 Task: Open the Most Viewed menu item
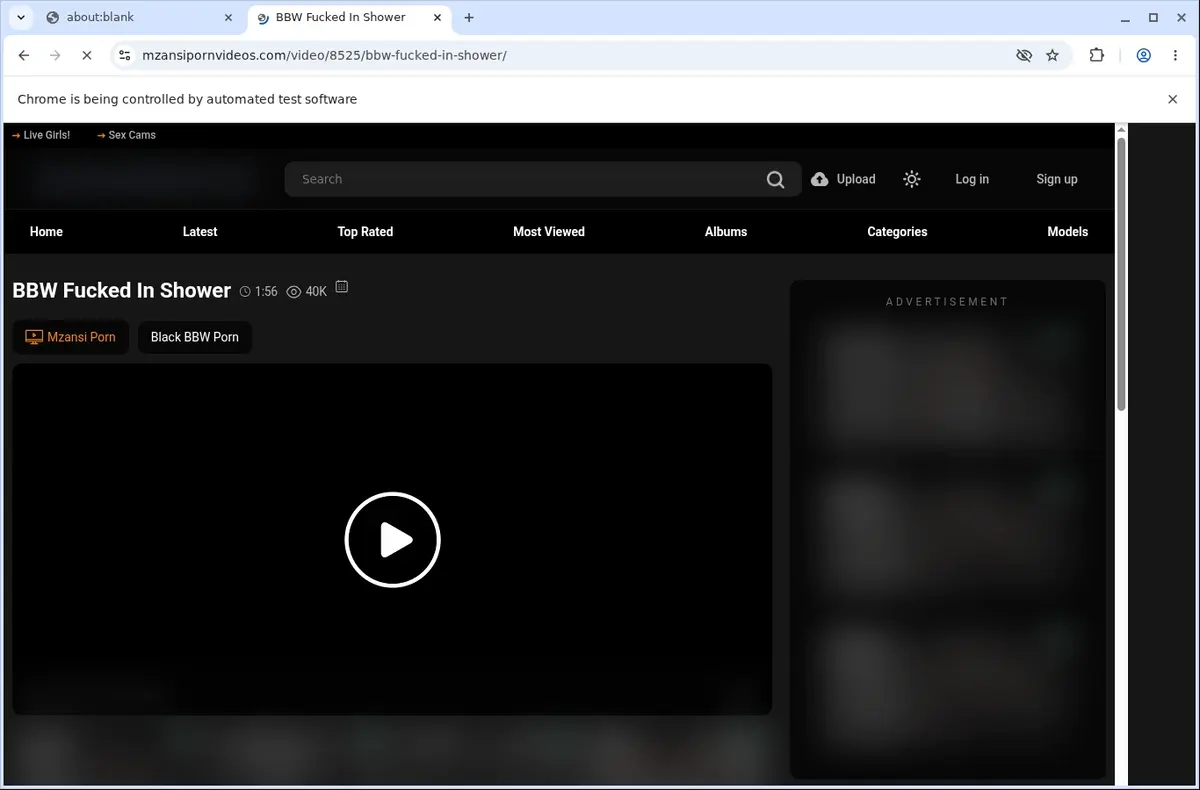coord(549,231)
